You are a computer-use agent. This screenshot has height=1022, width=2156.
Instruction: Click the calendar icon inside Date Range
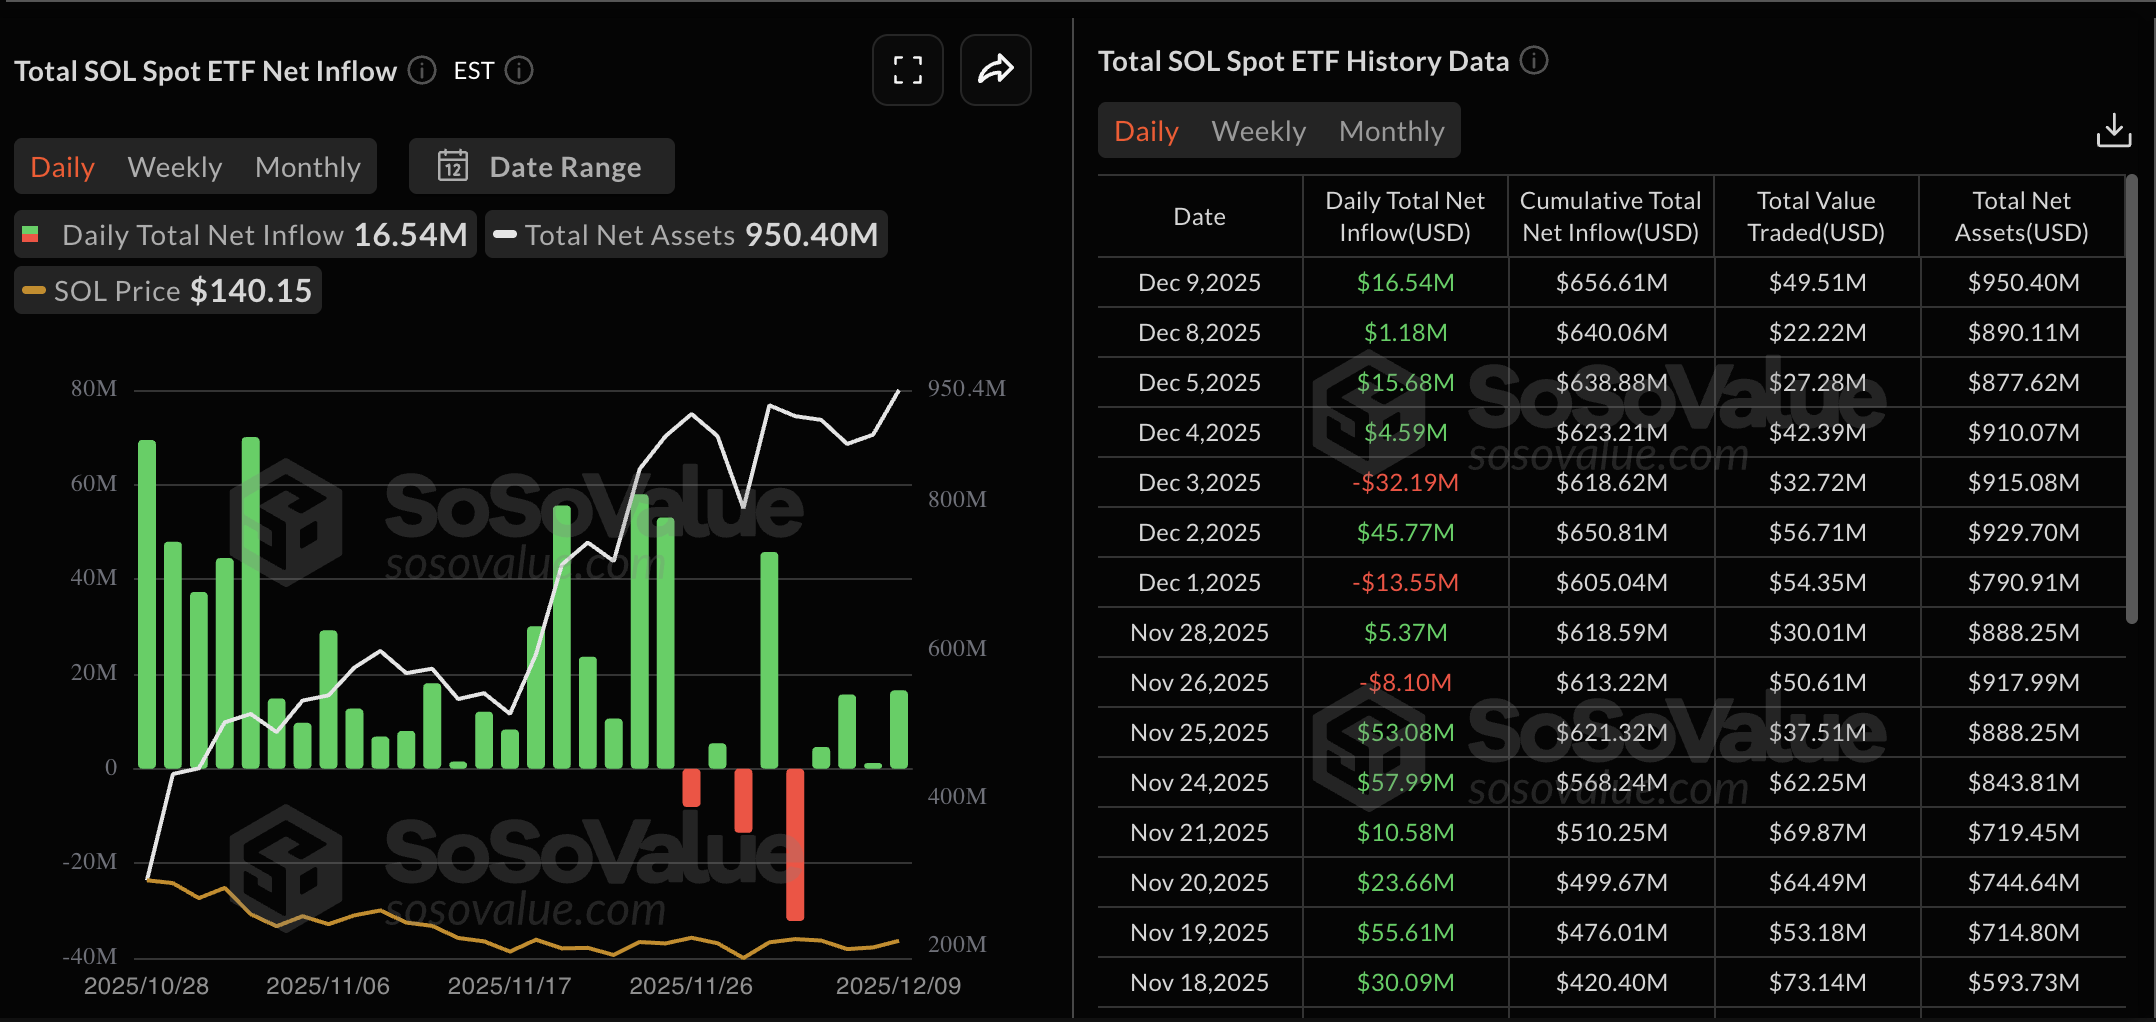coord(453,166)
